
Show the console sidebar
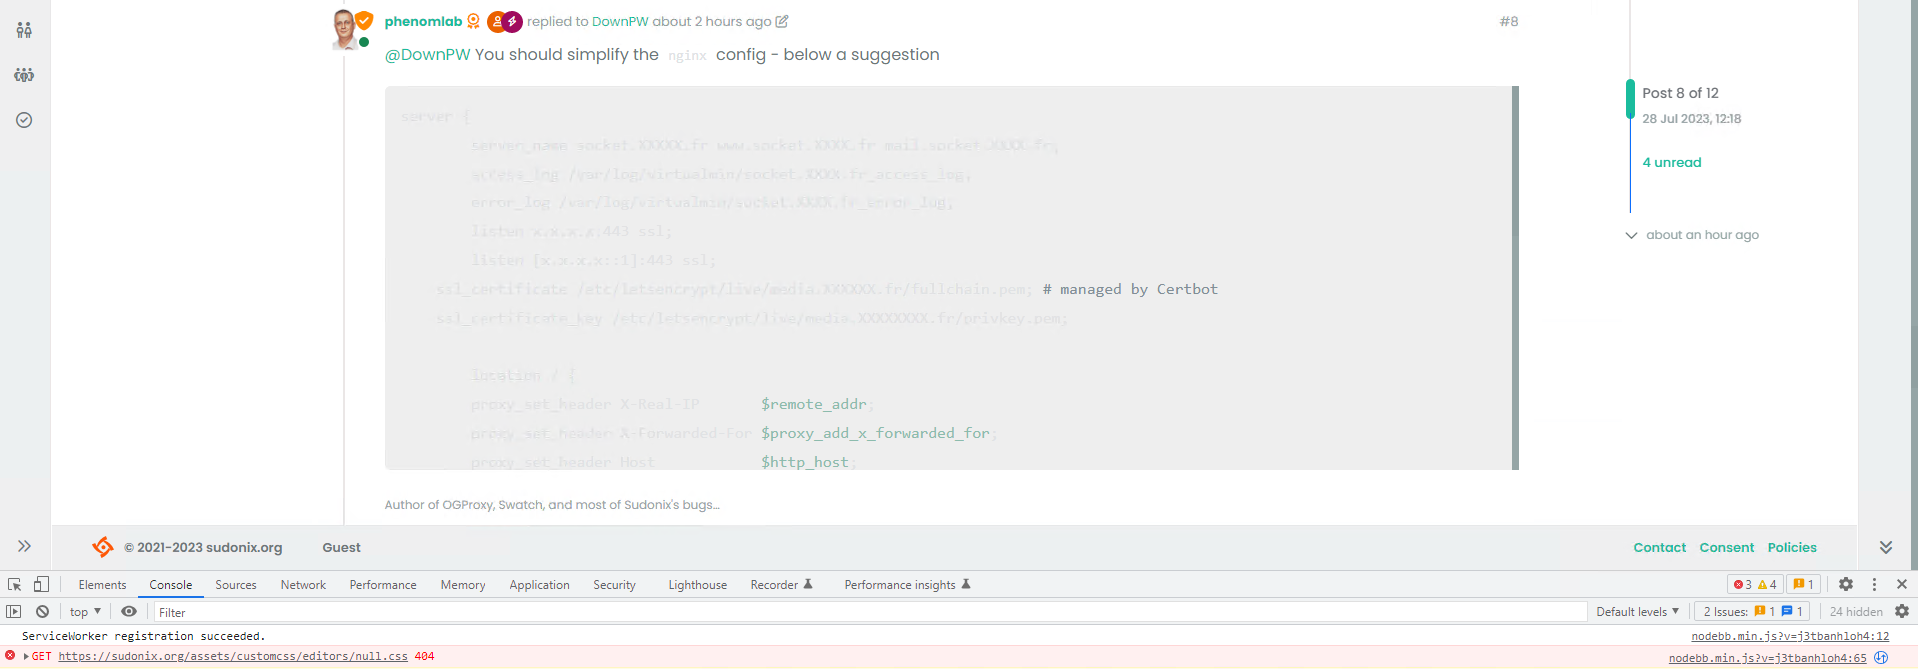pyautogui.click(x=14, y=612)
